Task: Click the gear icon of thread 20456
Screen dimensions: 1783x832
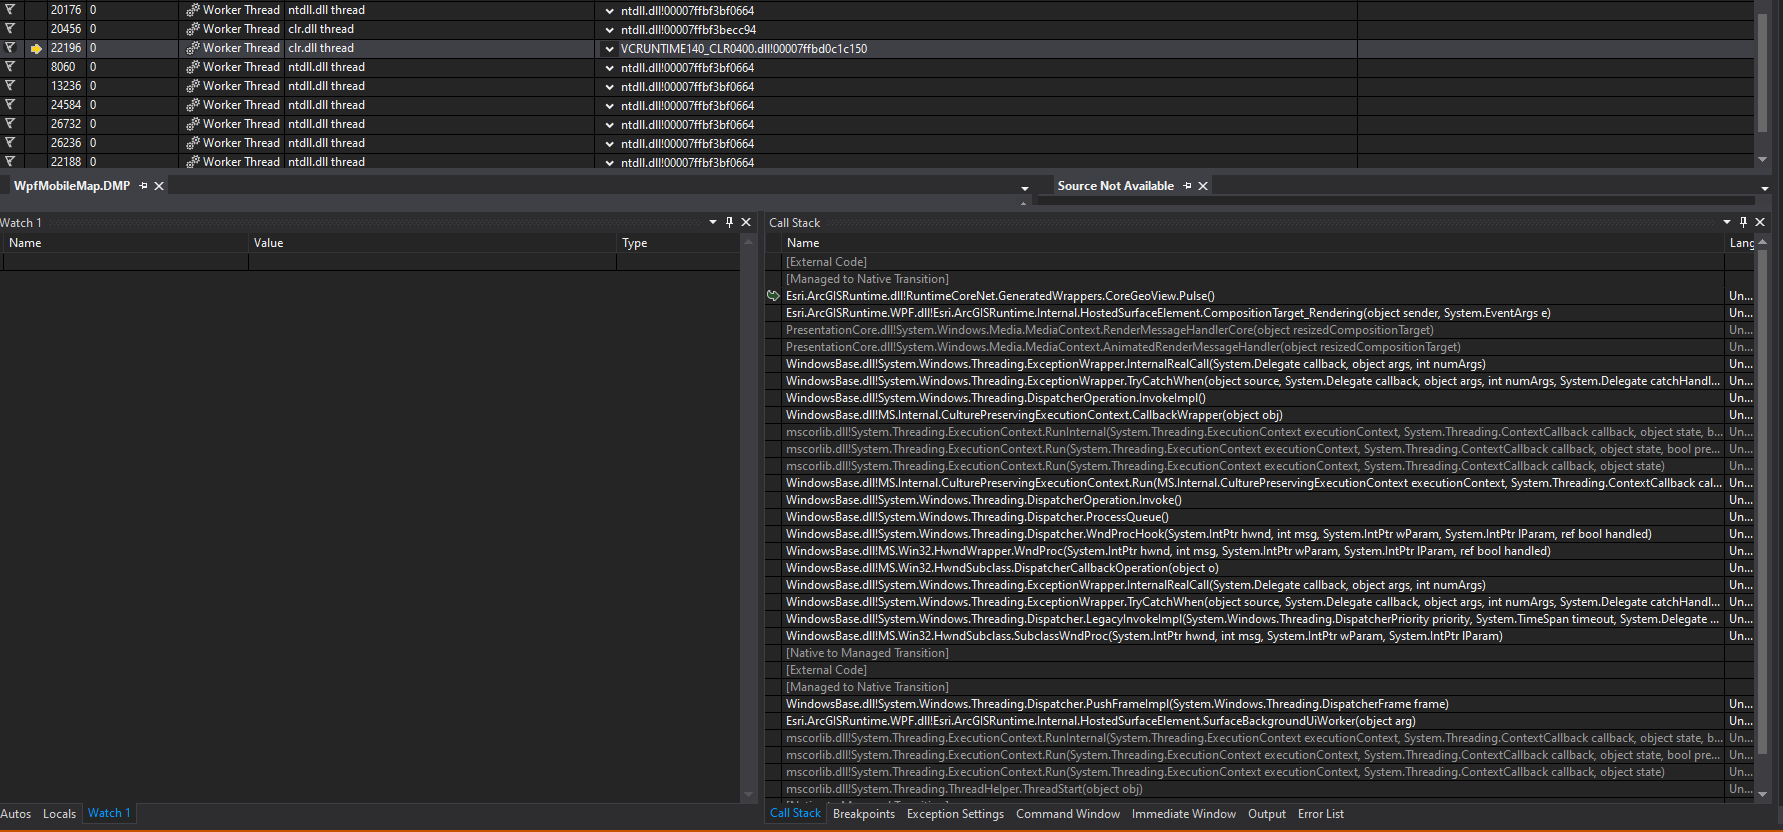Action: coord(193,29)
